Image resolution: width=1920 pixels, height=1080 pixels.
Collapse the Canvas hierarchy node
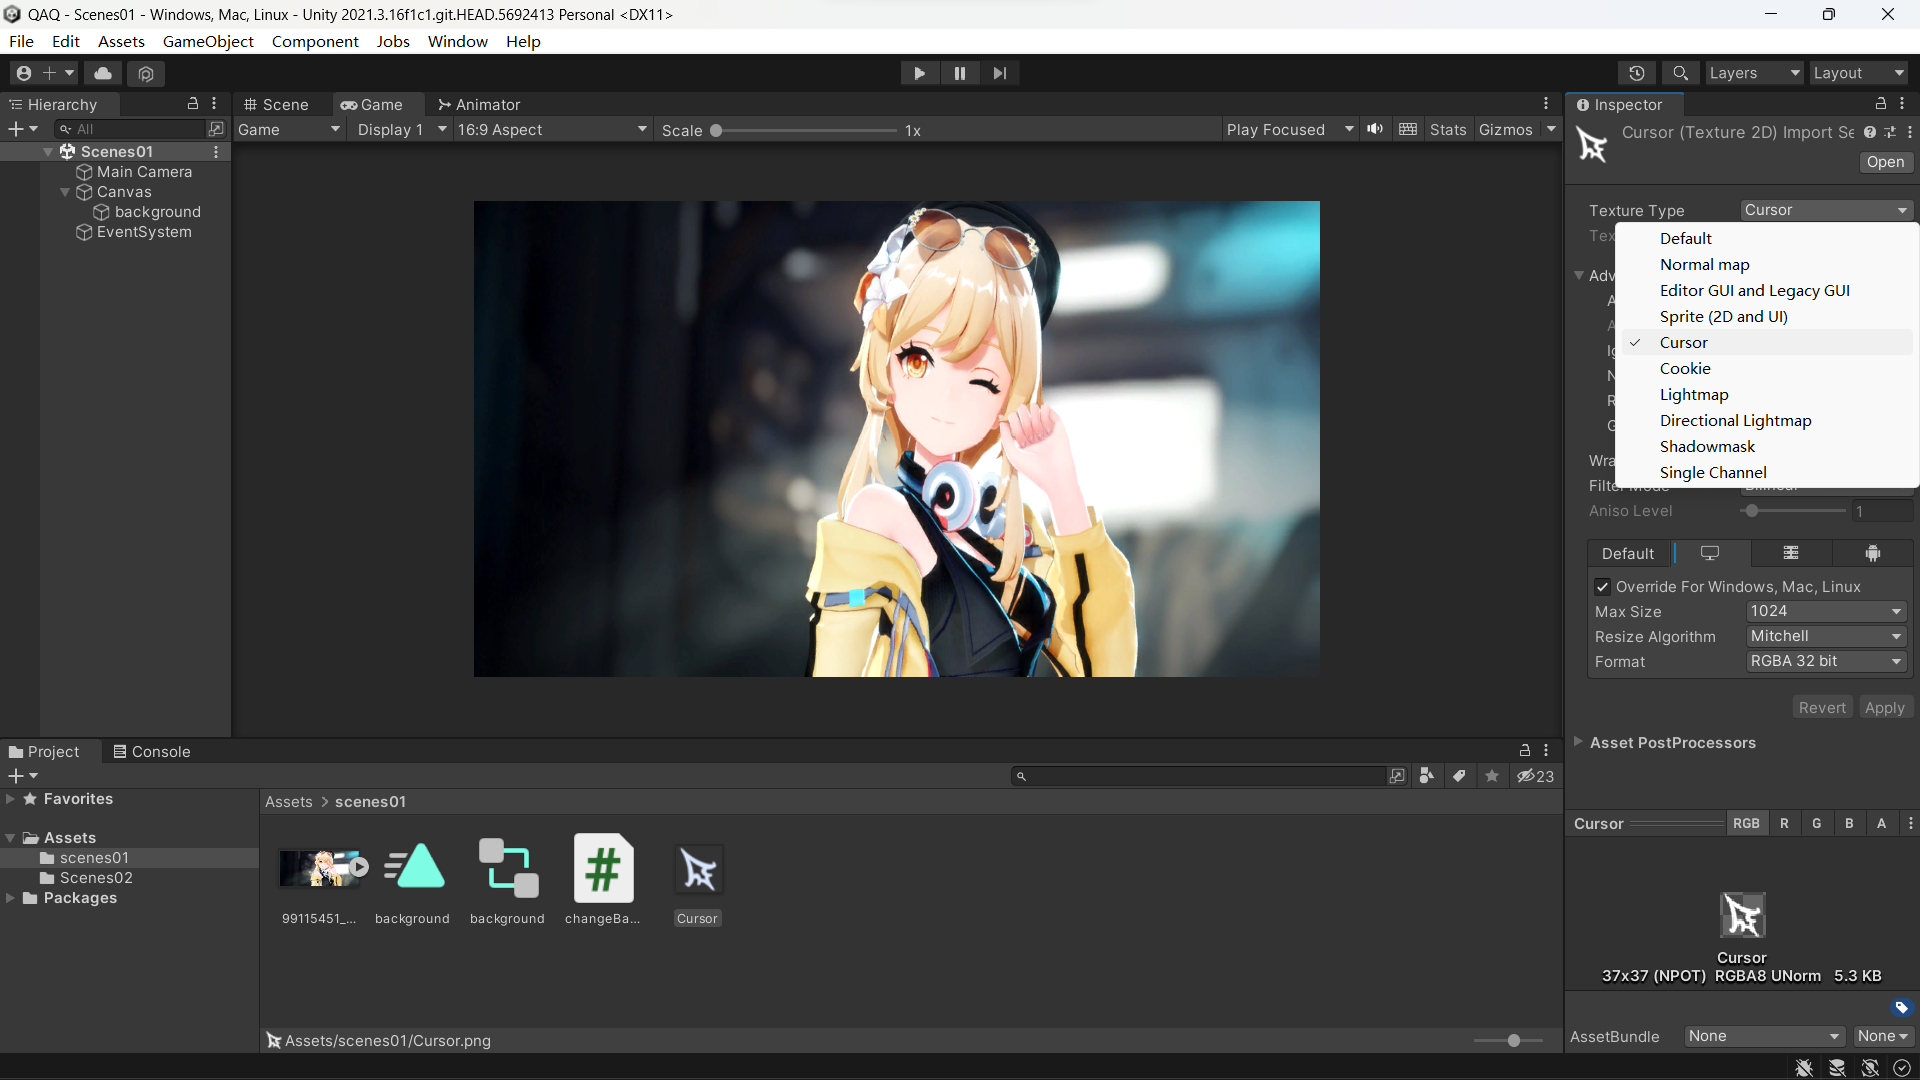pyautogui.click(x=65, y=192)
